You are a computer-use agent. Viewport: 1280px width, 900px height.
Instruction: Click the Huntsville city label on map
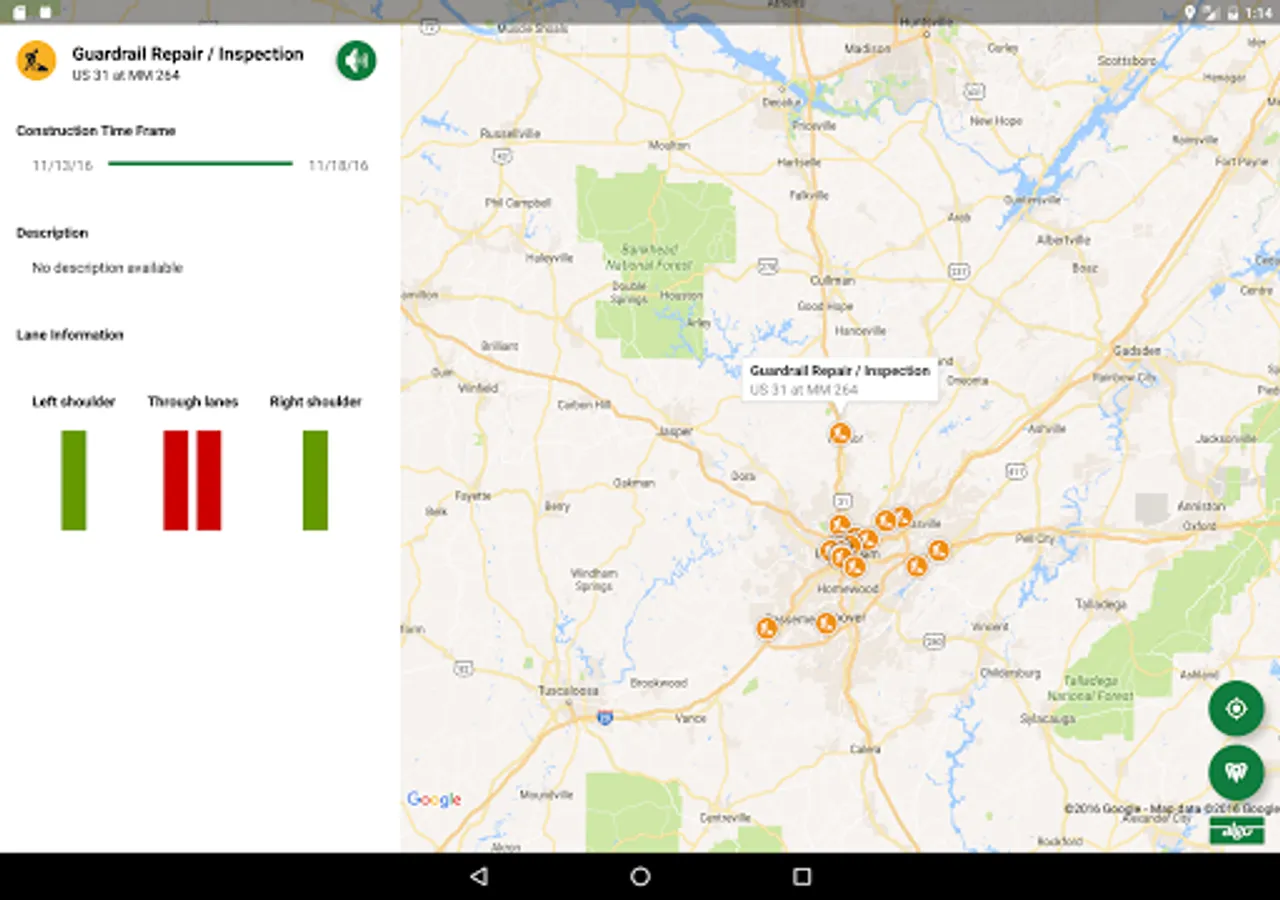[927, 21]
